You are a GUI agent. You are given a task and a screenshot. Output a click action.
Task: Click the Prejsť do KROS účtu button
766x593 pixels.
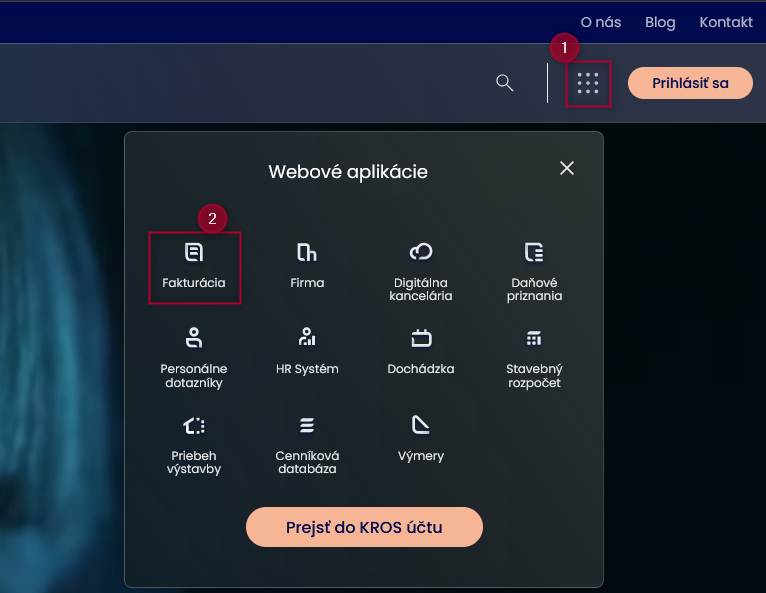coord(364,527)
